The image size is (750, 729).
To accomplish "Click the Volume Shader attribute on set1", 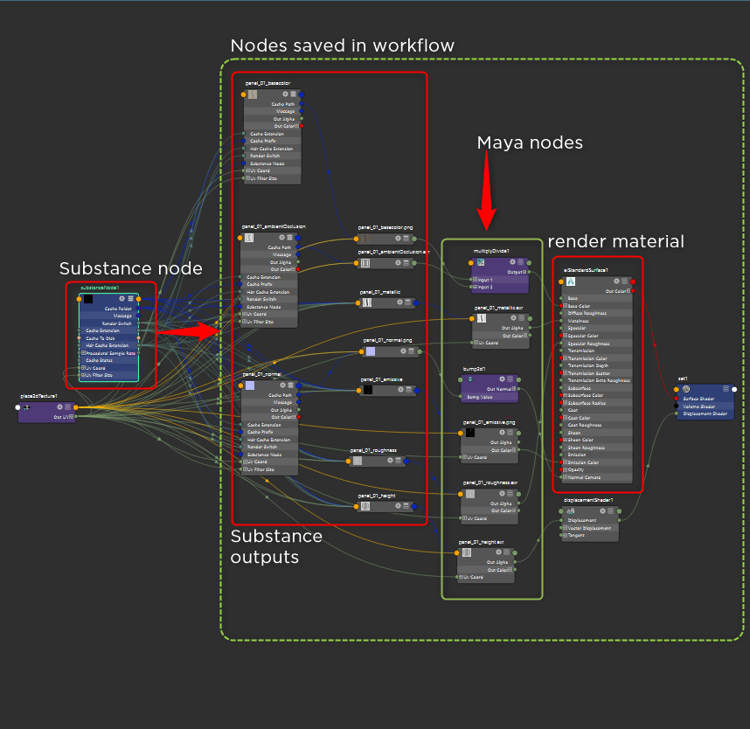I will click(x=699, y=406).
